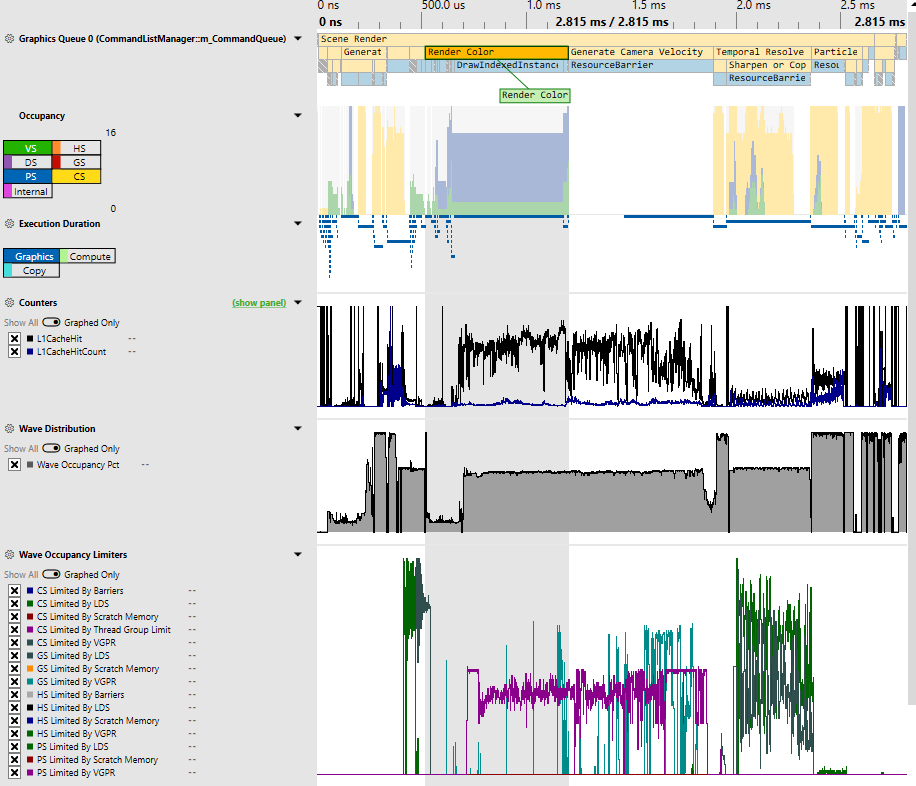Select the Compute filter in Execution Duration

pyautogui.click(x=88, y=256)
